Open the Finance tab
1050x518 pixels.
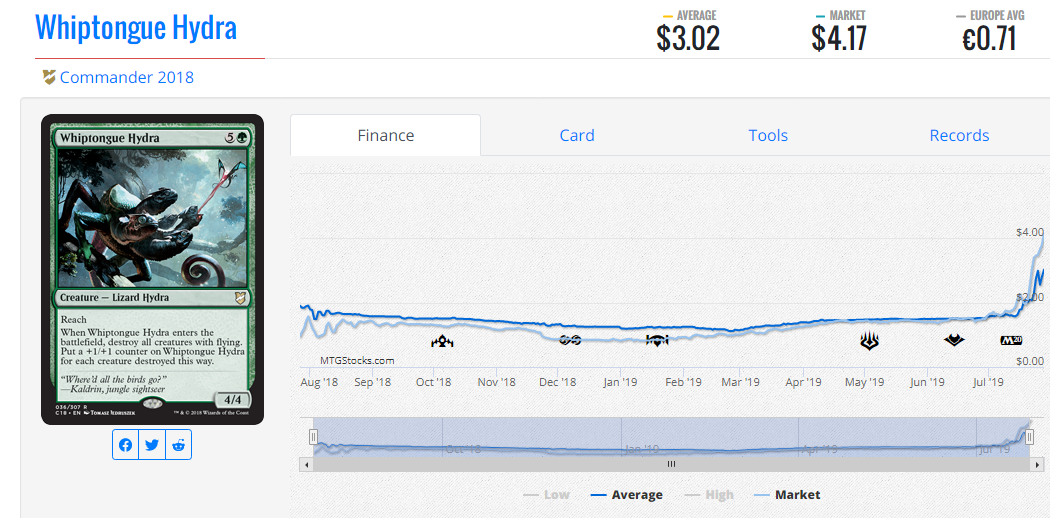tap(386, 135)
